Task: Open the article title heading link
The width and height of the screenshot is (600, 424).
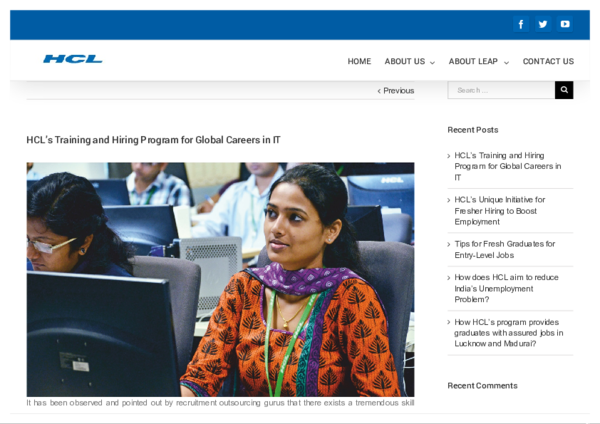Action: 153,140
